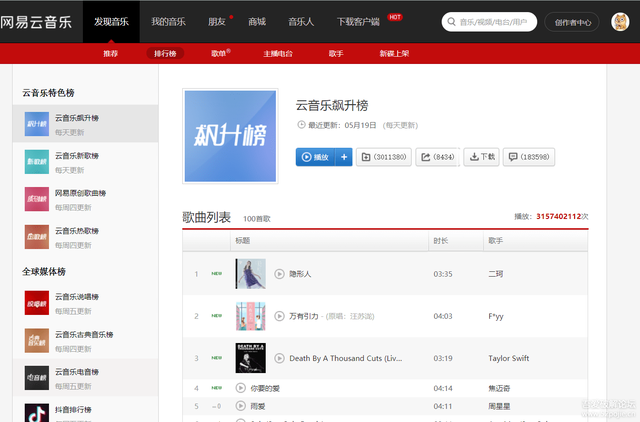Click the share button (8434)
The width and height of the screenshot is (640, 422).
click(x=438, y=157)
